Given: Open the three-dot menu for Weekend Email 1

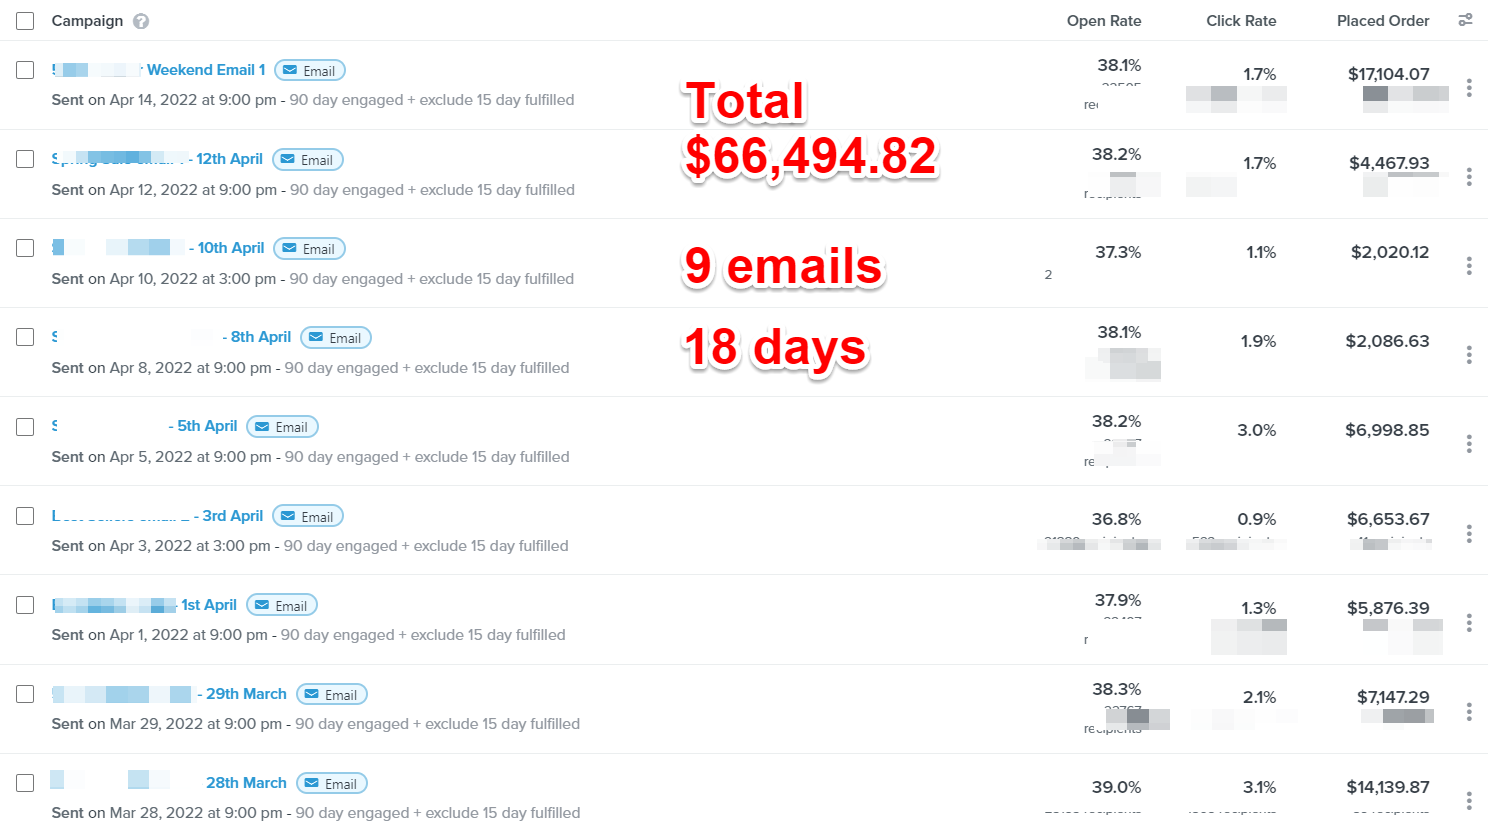Looking at the screenshot, I should [1468, 88].
